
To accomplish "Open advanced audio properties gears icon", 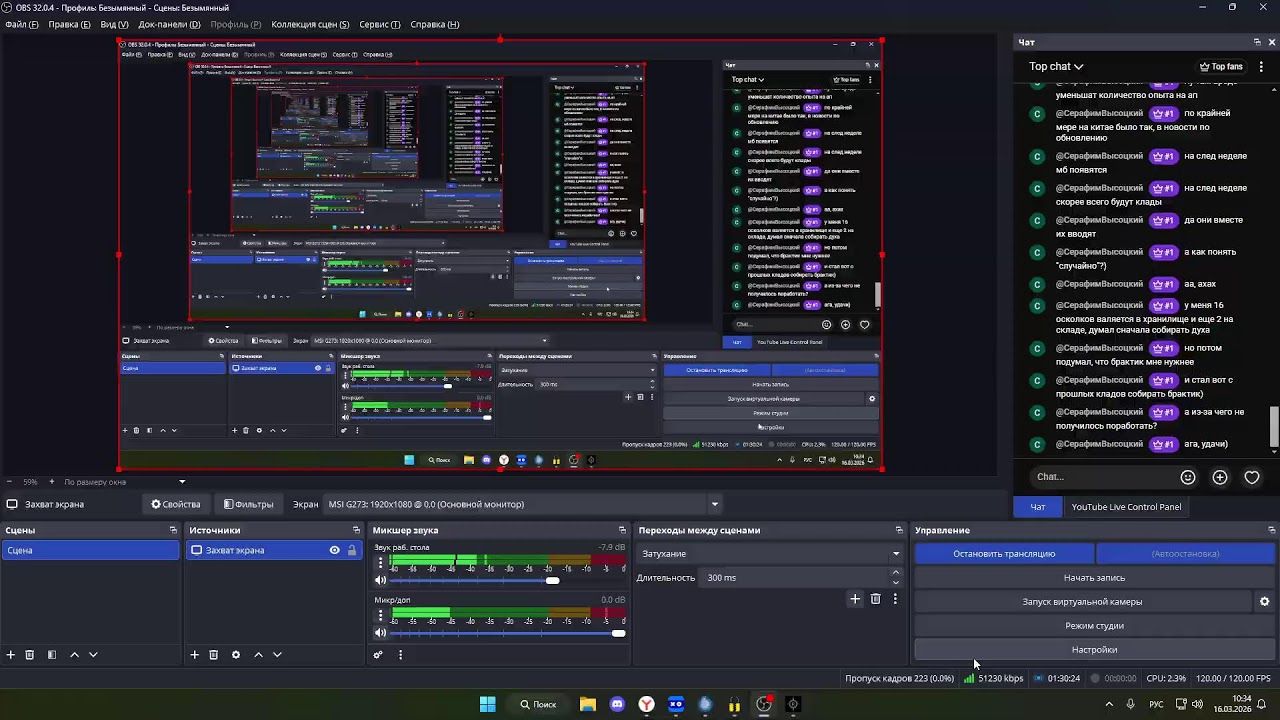I will point(378,655).
